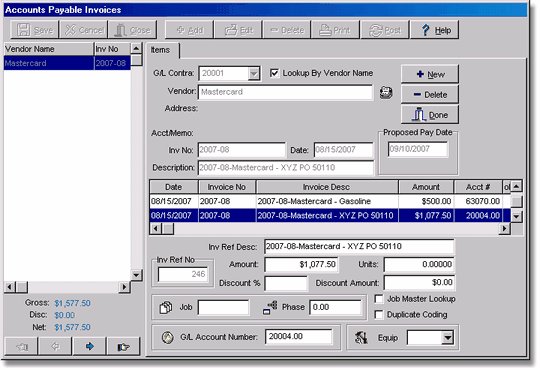This screenshot has width=540, height=370.
Task: Go to next record with blue arrow
Action: click(x=90, y=346)
